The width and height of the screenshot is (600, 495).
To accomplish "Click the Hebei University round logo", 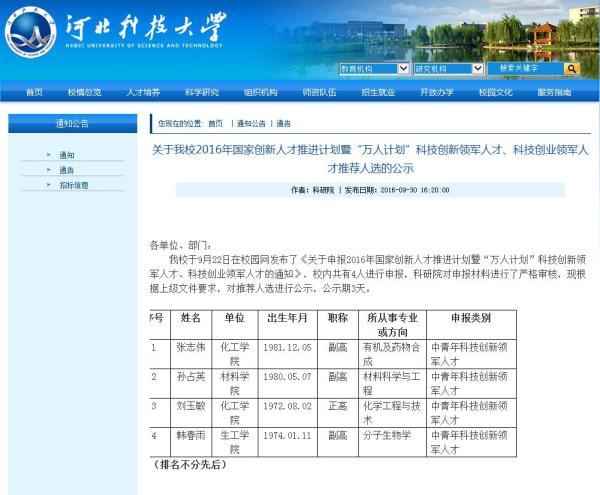I will coord(30,34).
